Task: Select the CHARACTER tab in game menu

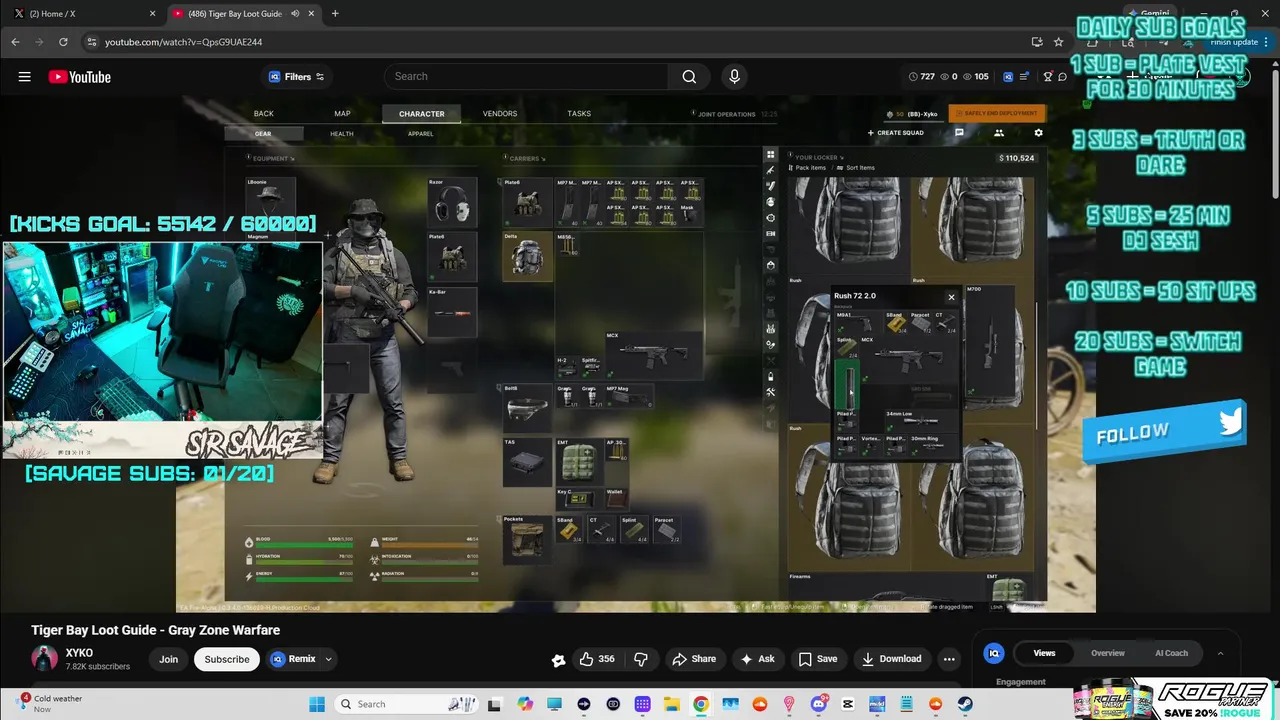Action: (422, 114)
